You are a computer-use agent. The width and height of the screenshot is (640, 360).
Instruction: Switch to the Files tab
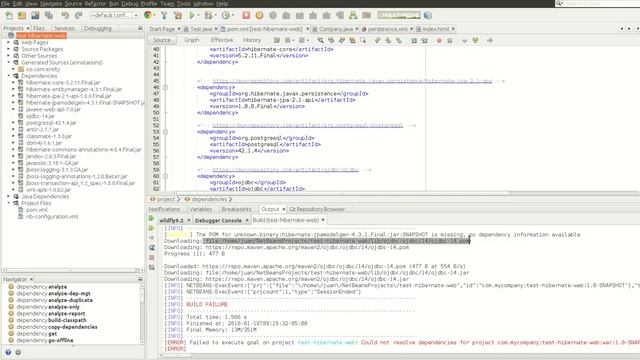coord(39,28)
